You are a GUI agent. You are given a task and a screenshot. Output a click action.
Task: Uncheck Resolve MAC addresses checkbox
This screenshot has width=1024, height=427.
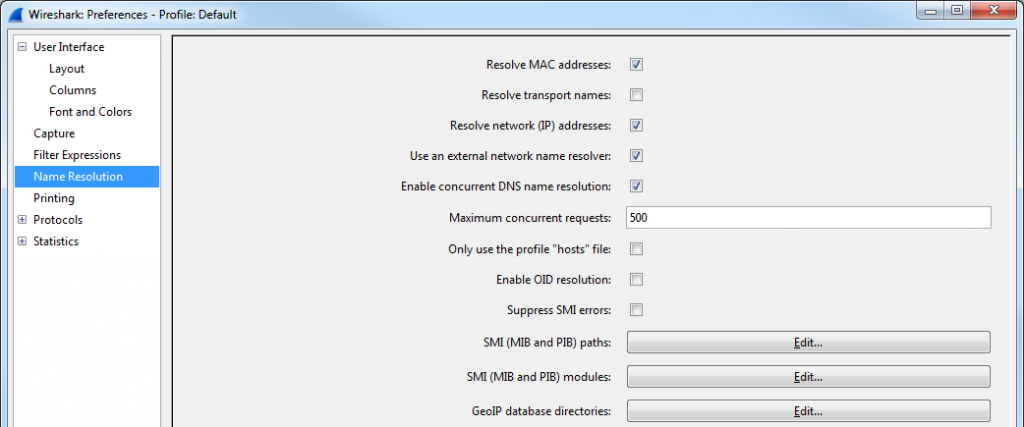point(636,65)
